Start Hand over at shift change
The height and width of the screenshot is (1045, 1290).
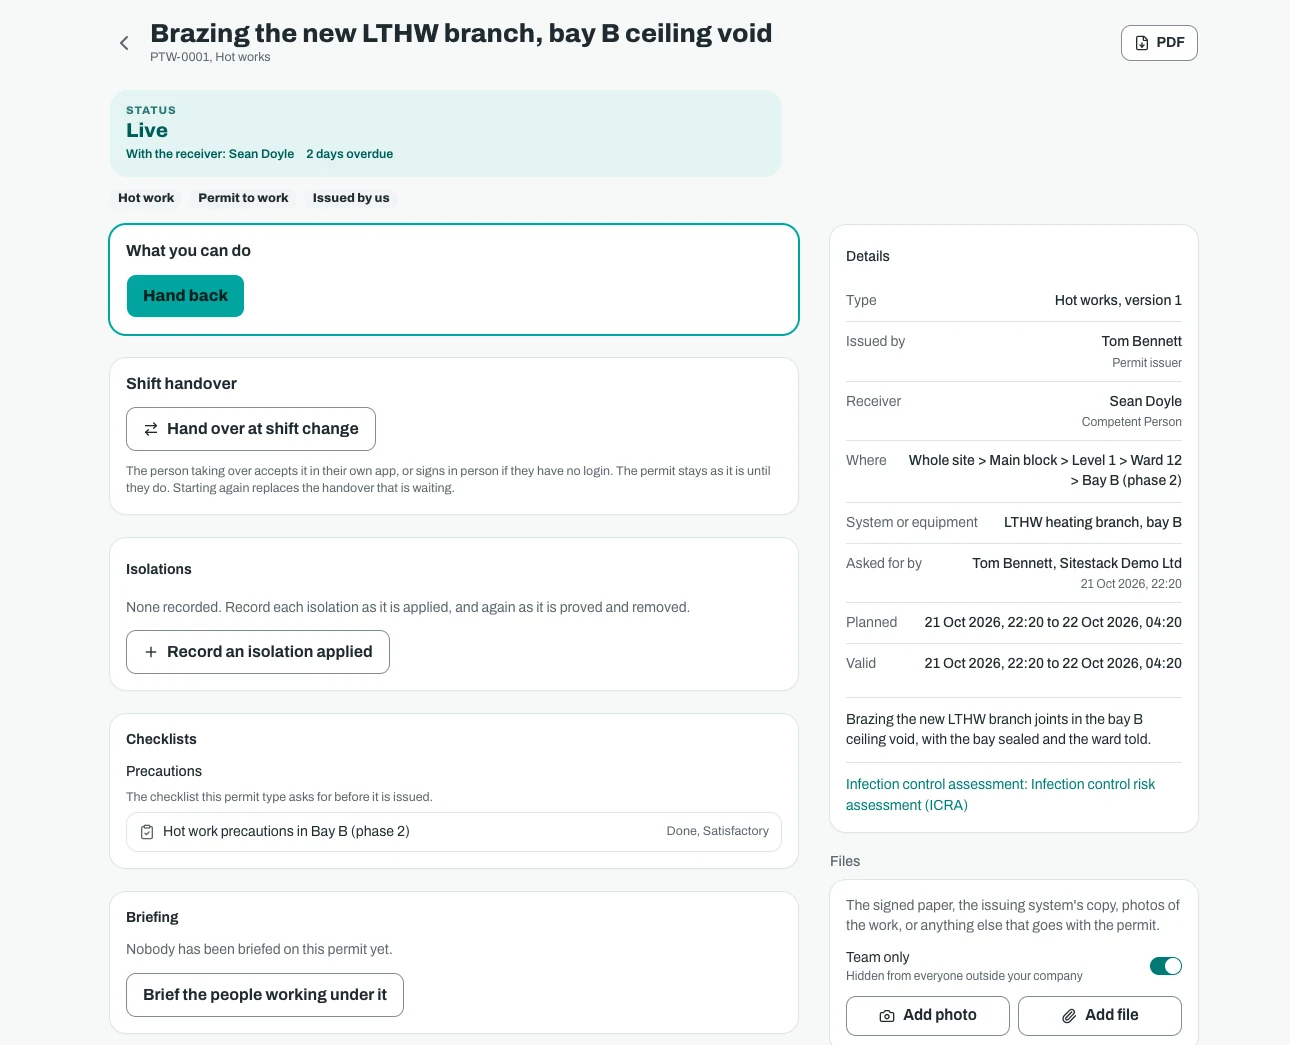pos(251,429)
